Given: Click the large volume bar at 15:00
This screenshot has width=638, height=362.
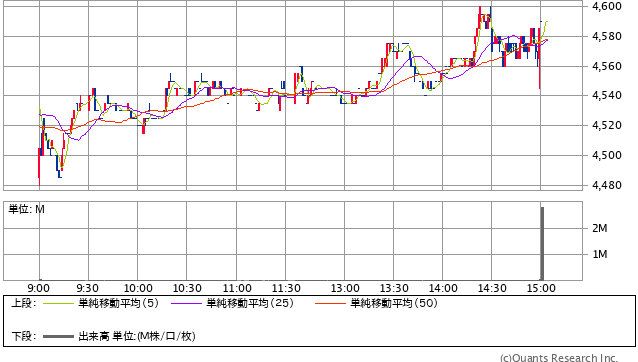Looking at the screenshot, I should click(542, 243).
